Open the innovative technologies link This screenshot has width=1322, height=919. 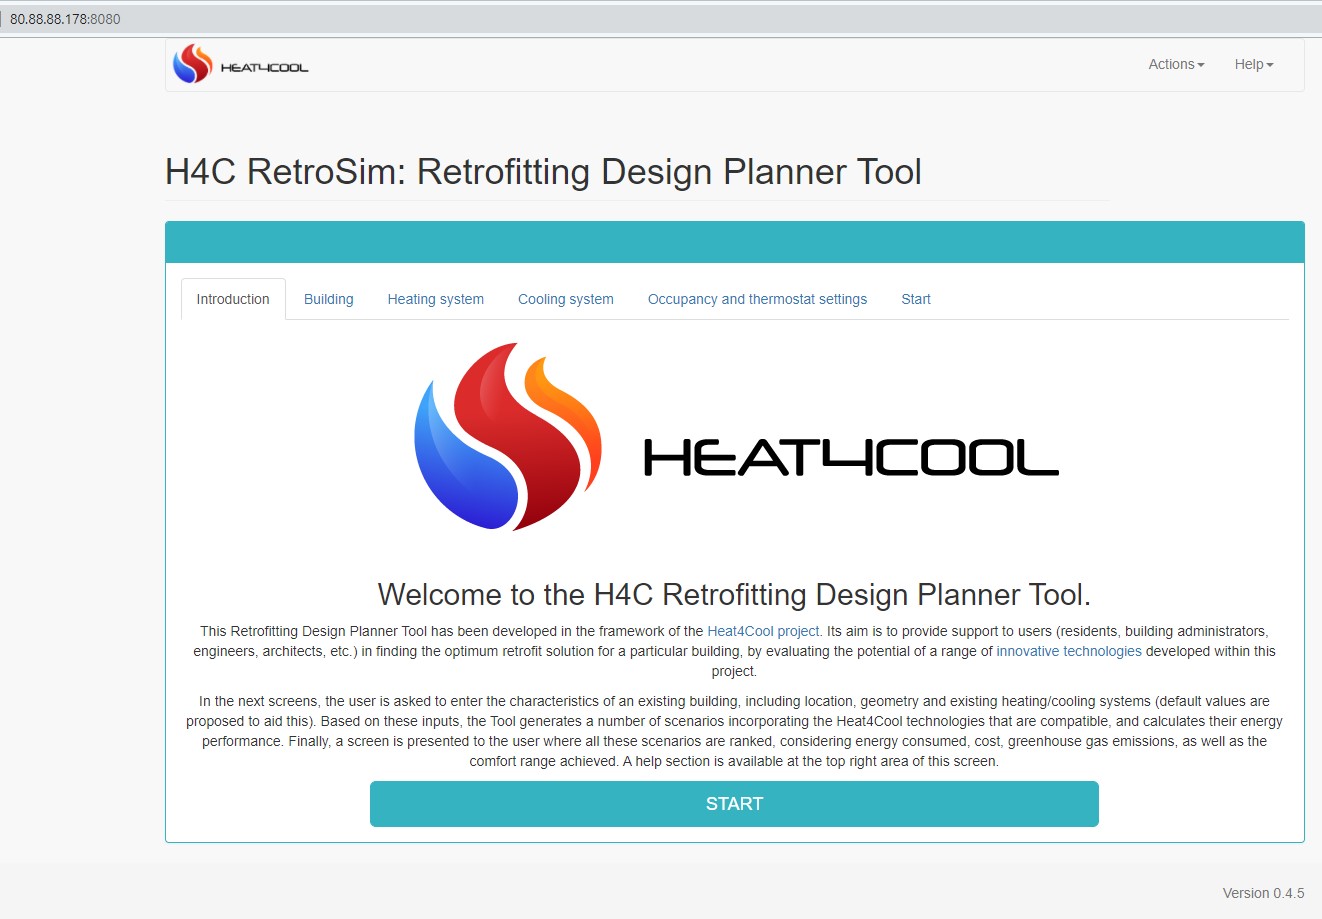pos(1069,651)
